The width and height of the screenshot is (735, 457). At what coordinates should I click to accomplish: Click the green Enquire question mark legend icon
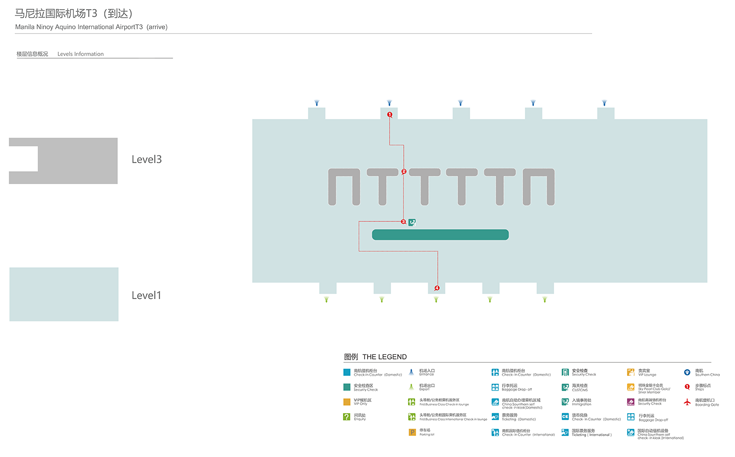347,417
